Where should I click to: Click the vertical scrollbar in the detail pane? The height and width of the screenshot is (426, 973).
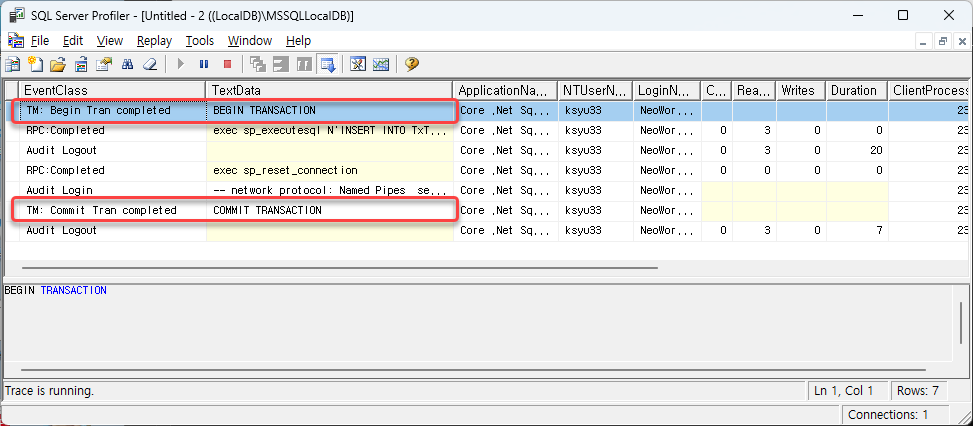click(965, 320)
